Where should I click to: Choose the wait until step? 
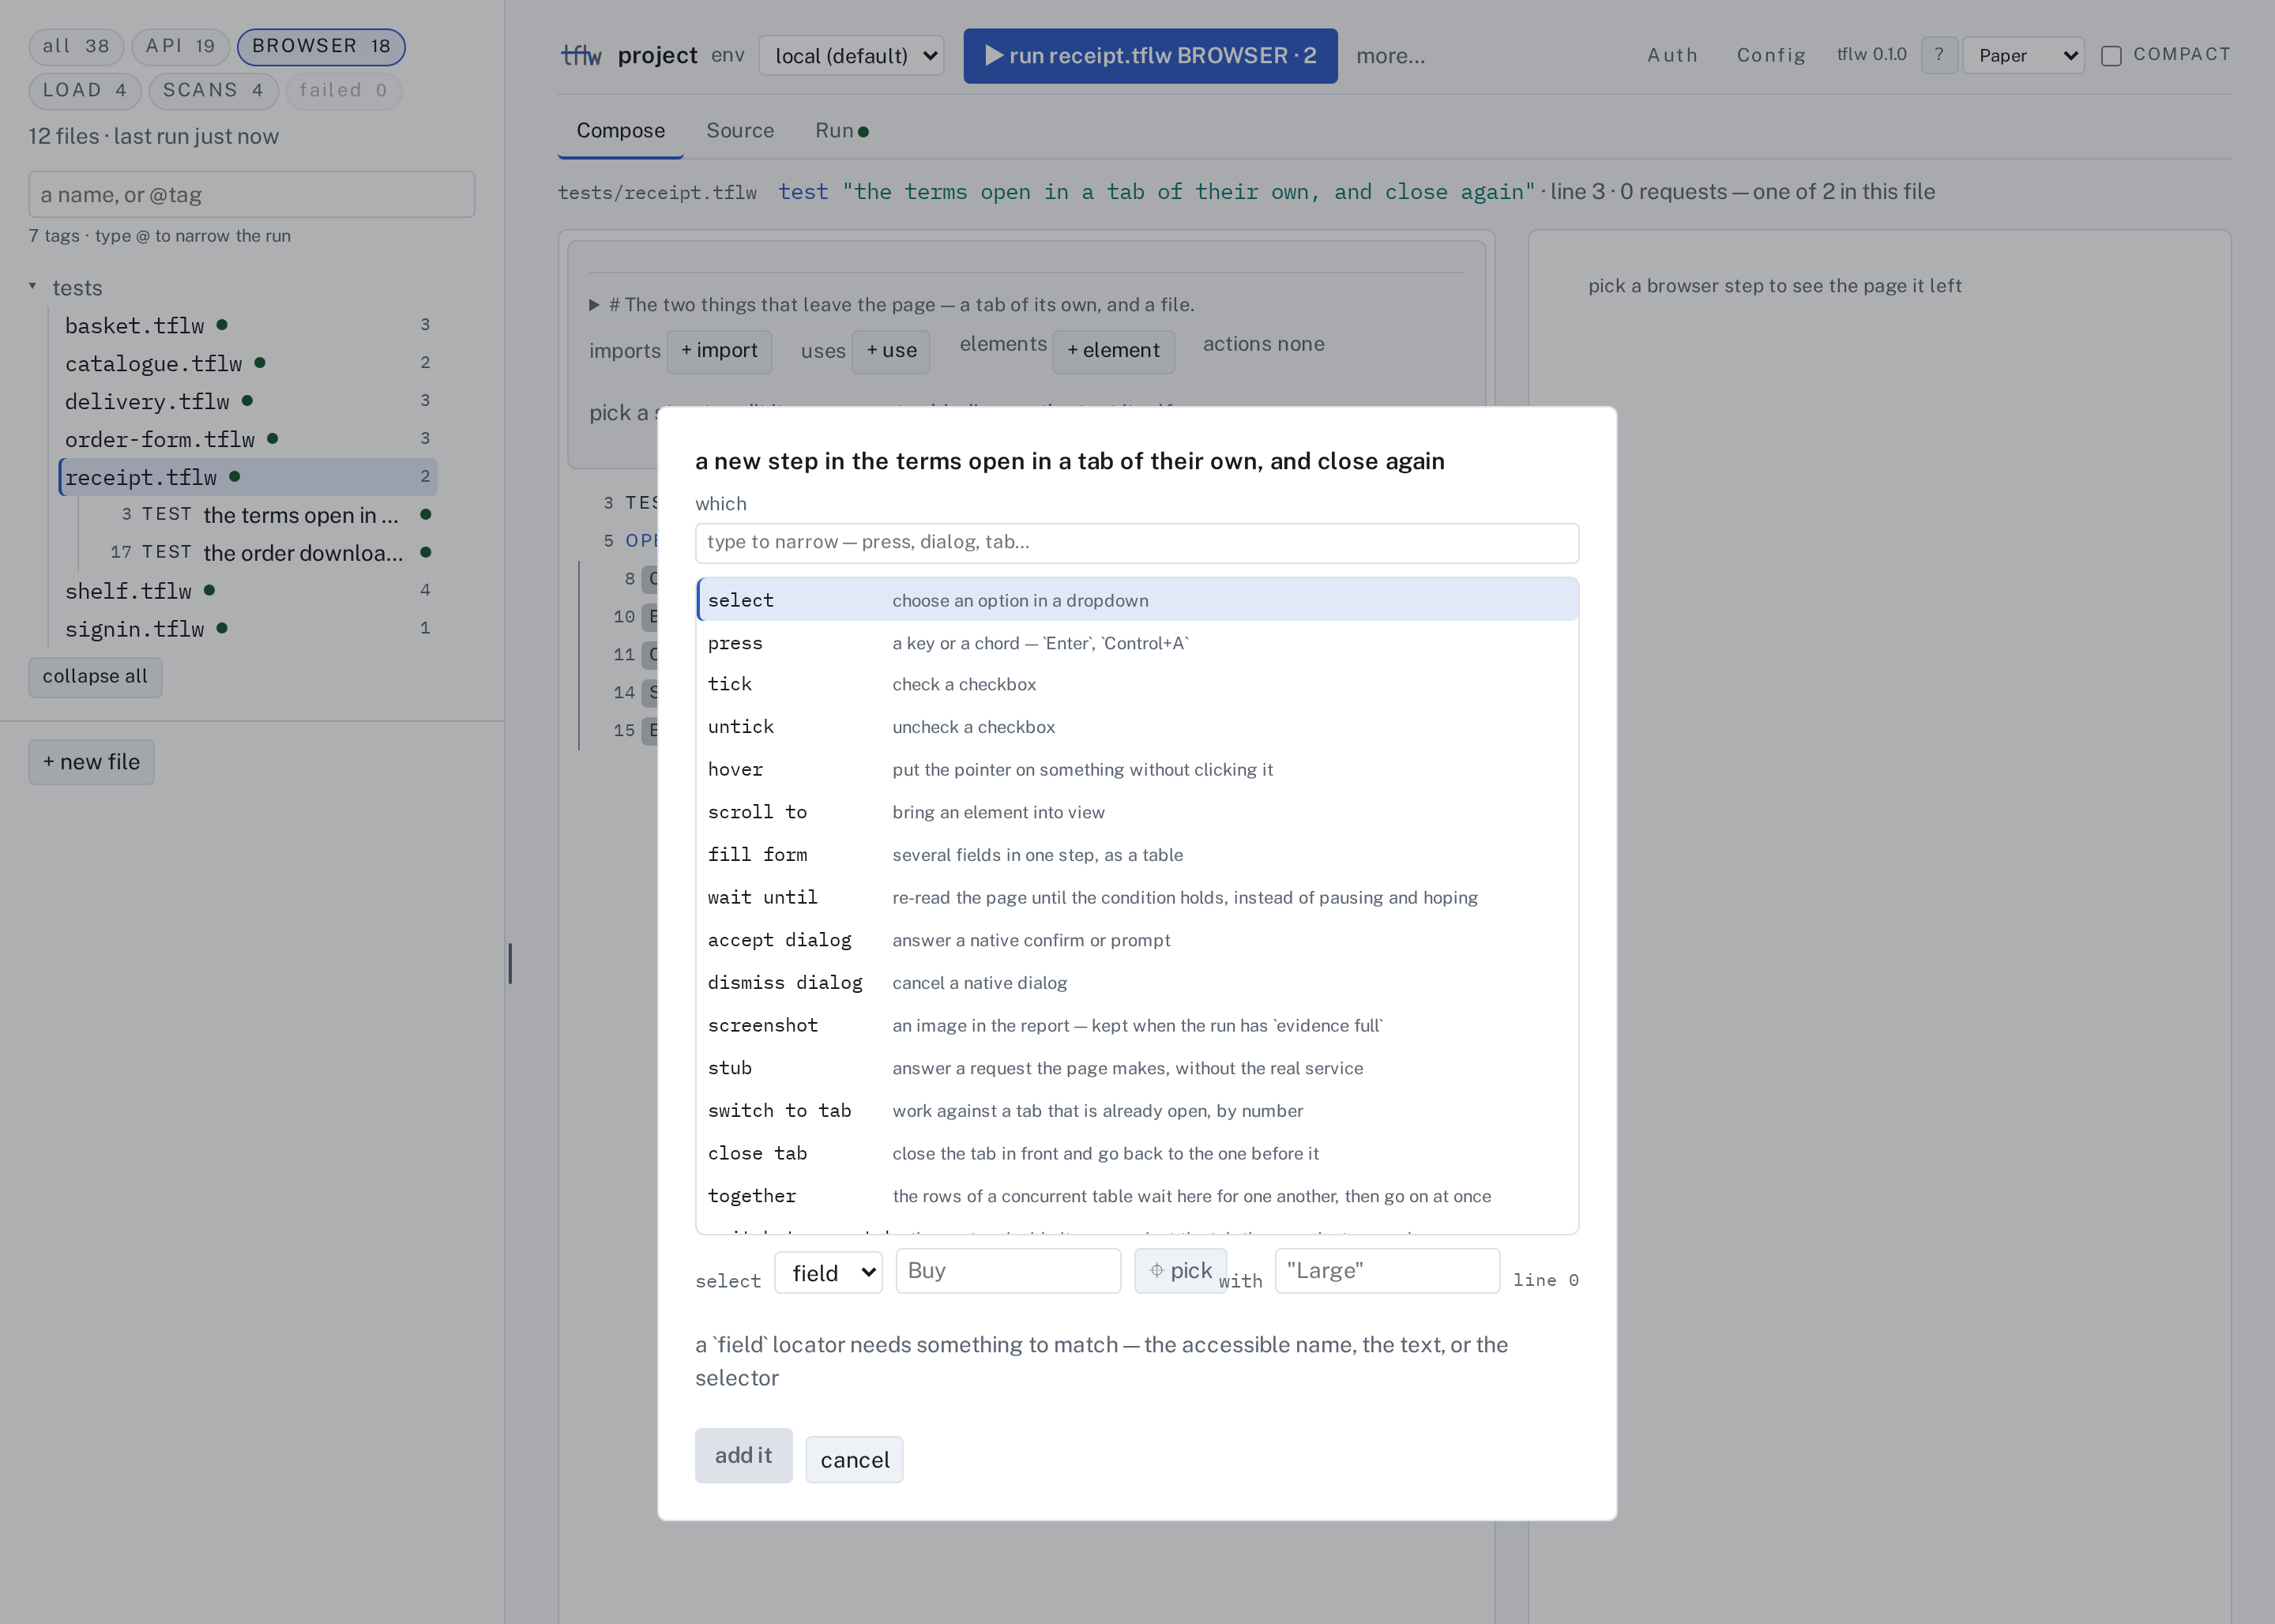[1137, 898]
